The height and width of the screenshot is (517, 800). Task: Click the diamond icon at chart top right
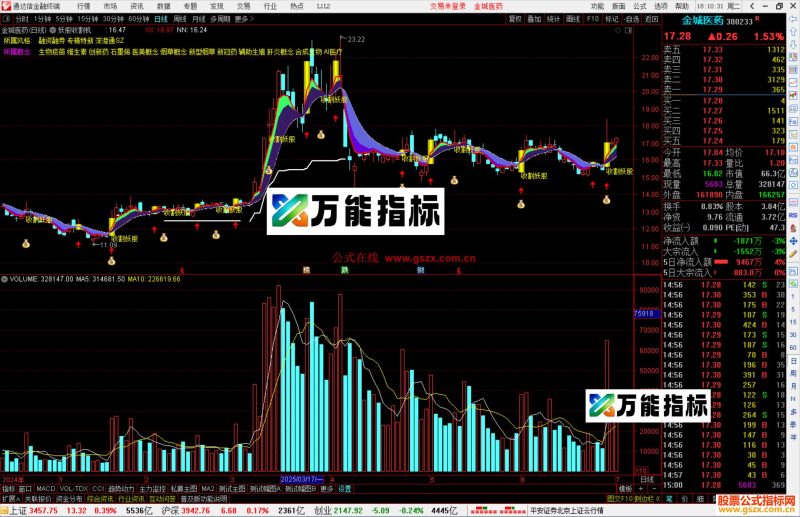(x=618, y=30)
